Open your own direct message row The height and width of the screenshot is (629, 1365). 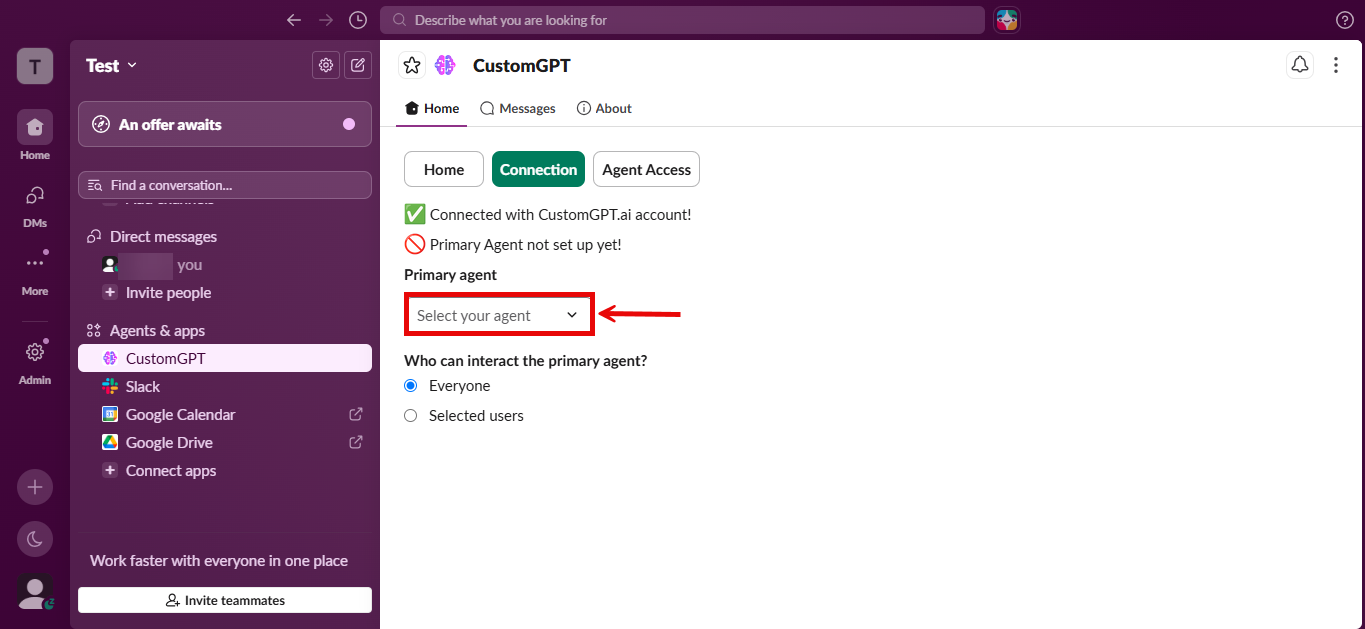click(x=225, y=265)
